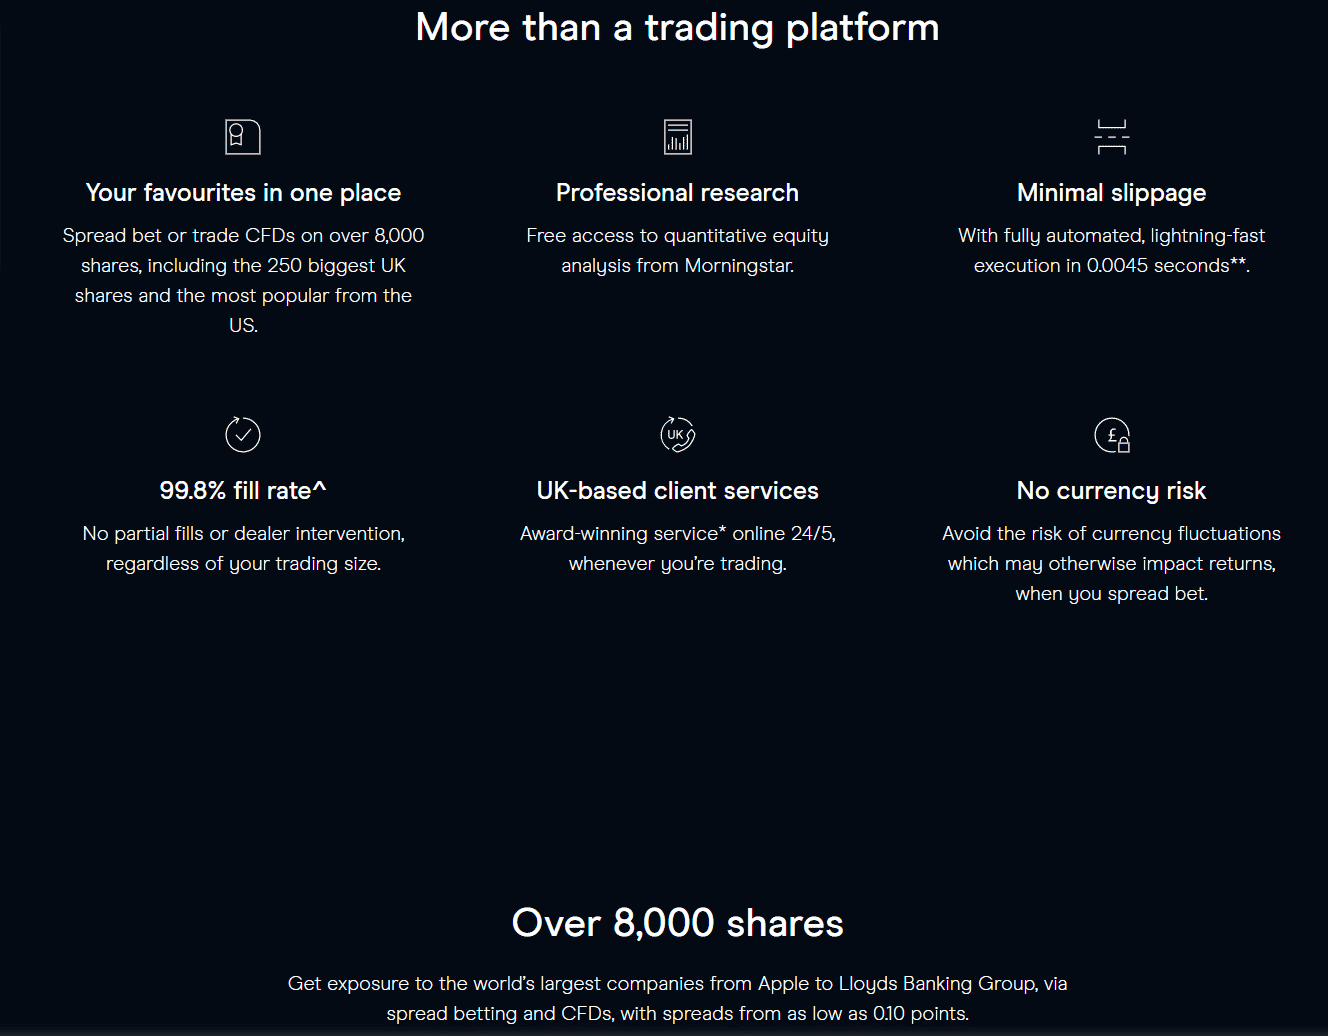Select the '99.8% fill rate^' heading
This screenshot has height=1036, width=1328.
pos(243,490)
